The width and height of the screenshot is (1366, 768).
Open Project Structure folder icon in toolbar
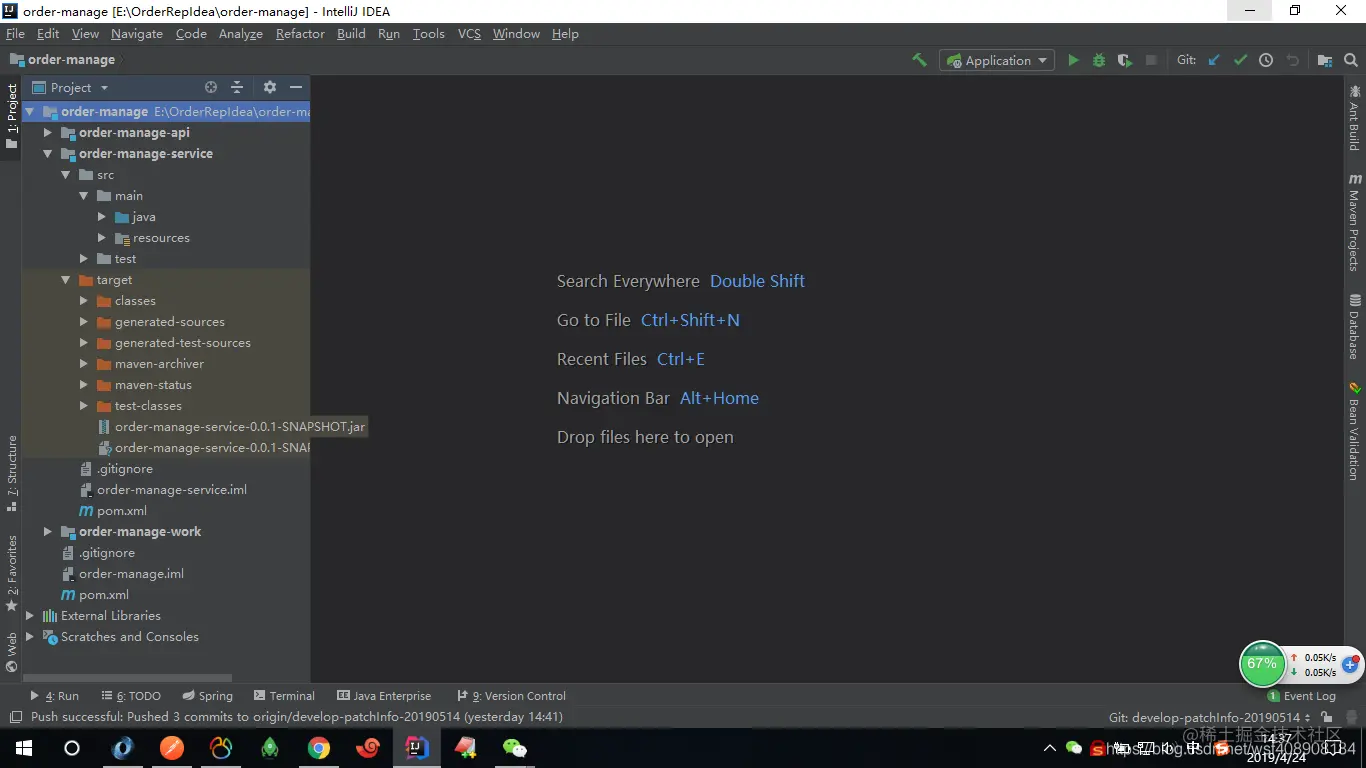(1324, 60)
